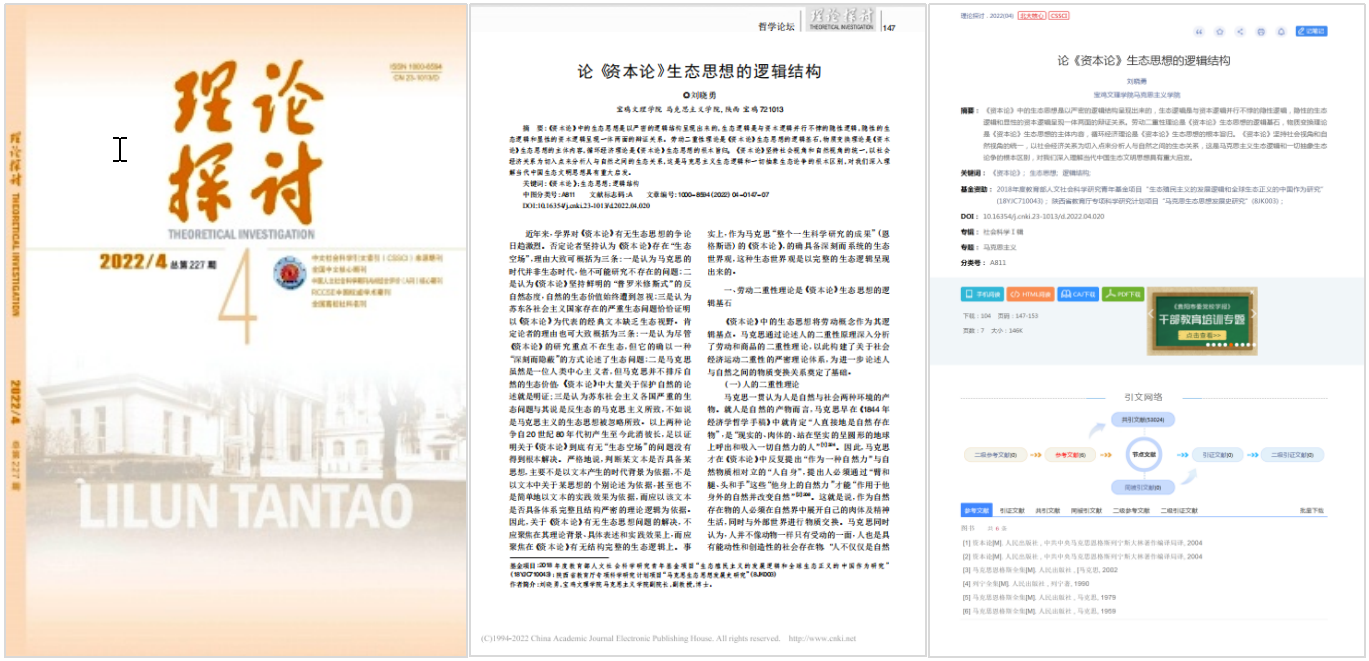The image size is (1369, 661).
Task: Click page number 147 in PDF header
Action: tap(889, 28)
